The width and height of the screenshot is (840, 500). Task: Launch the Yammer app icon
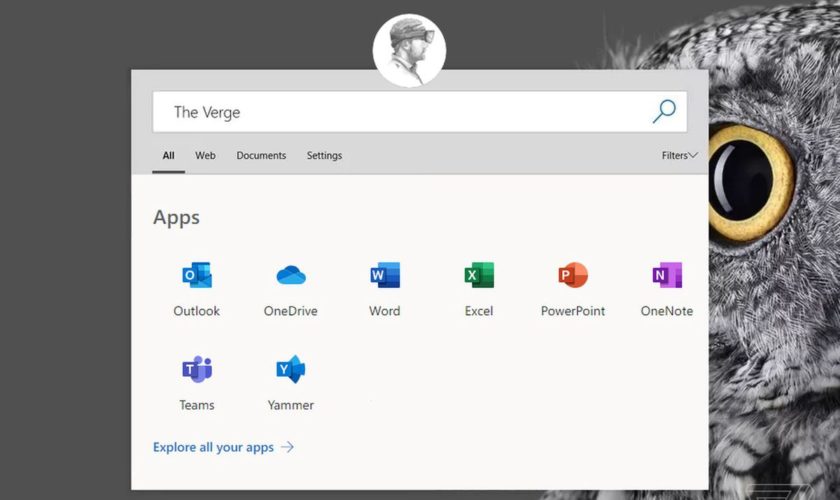(291, 370)
